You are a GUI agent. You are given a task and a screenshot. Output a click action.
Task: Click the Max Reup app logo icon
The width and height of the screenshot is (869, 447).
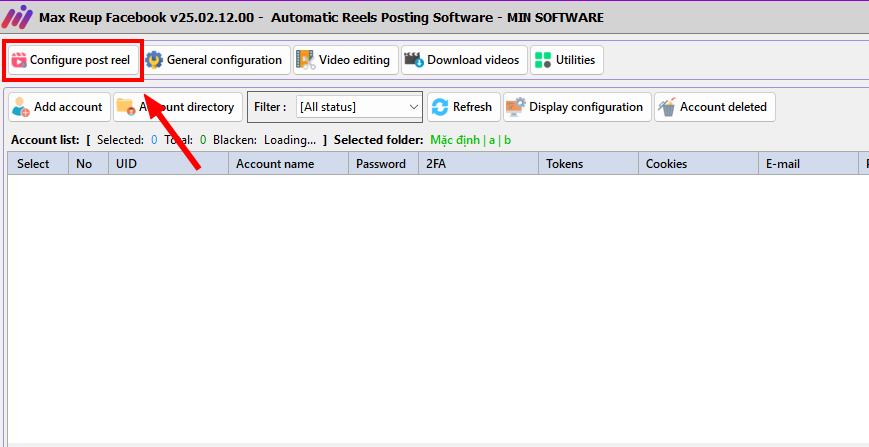[17, 17]
